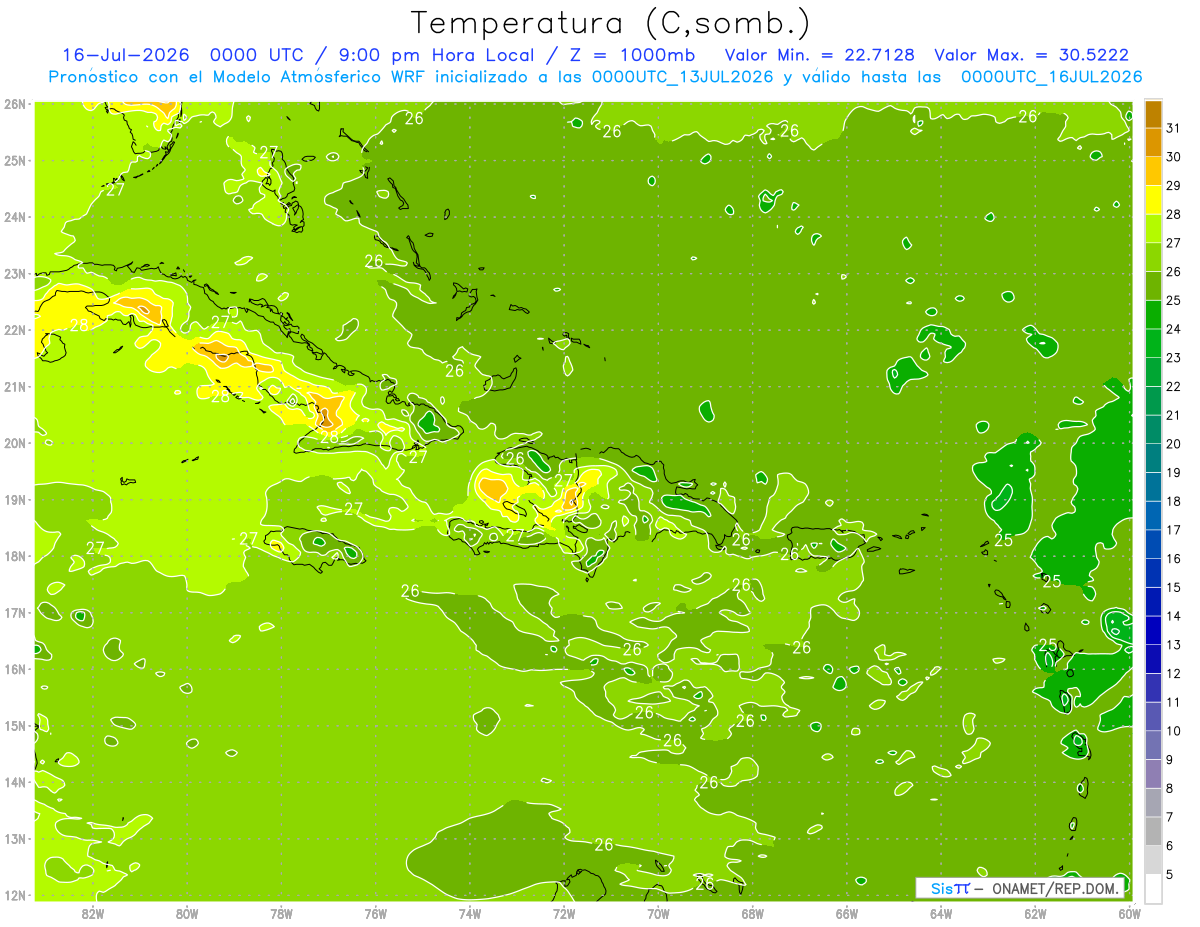
Task: Click the legend scale value 20
Action: pos(1173,443)
